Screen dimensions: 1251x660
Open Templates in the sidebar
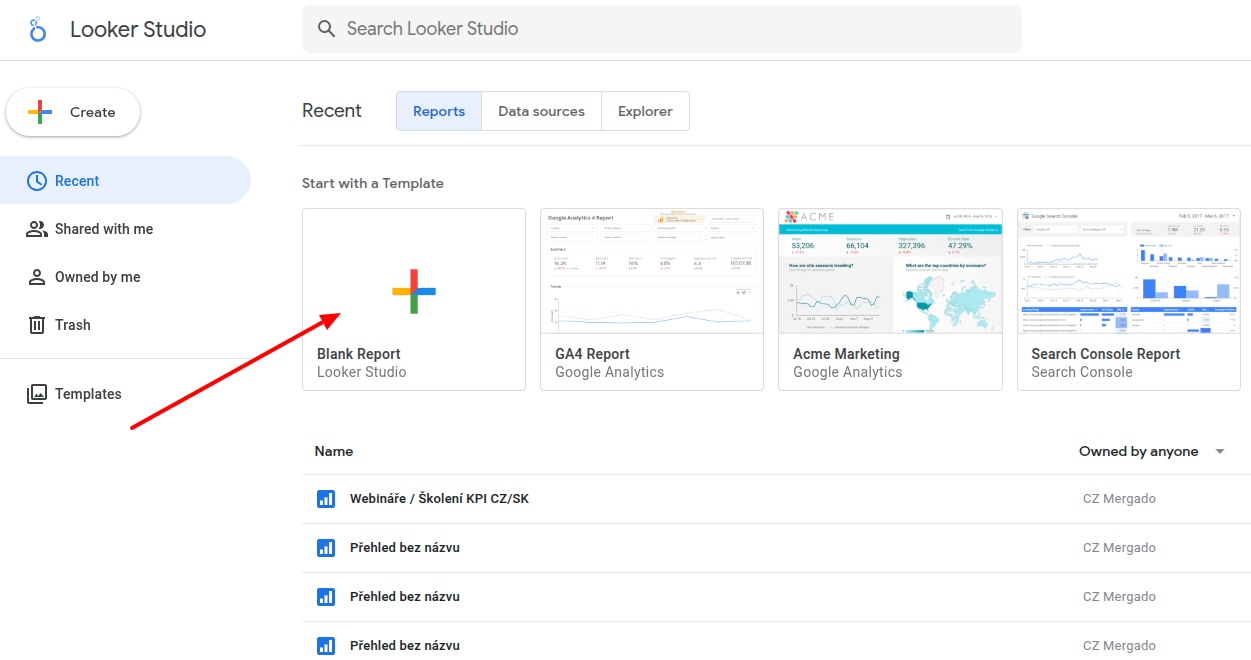click(x=125, y=394)
